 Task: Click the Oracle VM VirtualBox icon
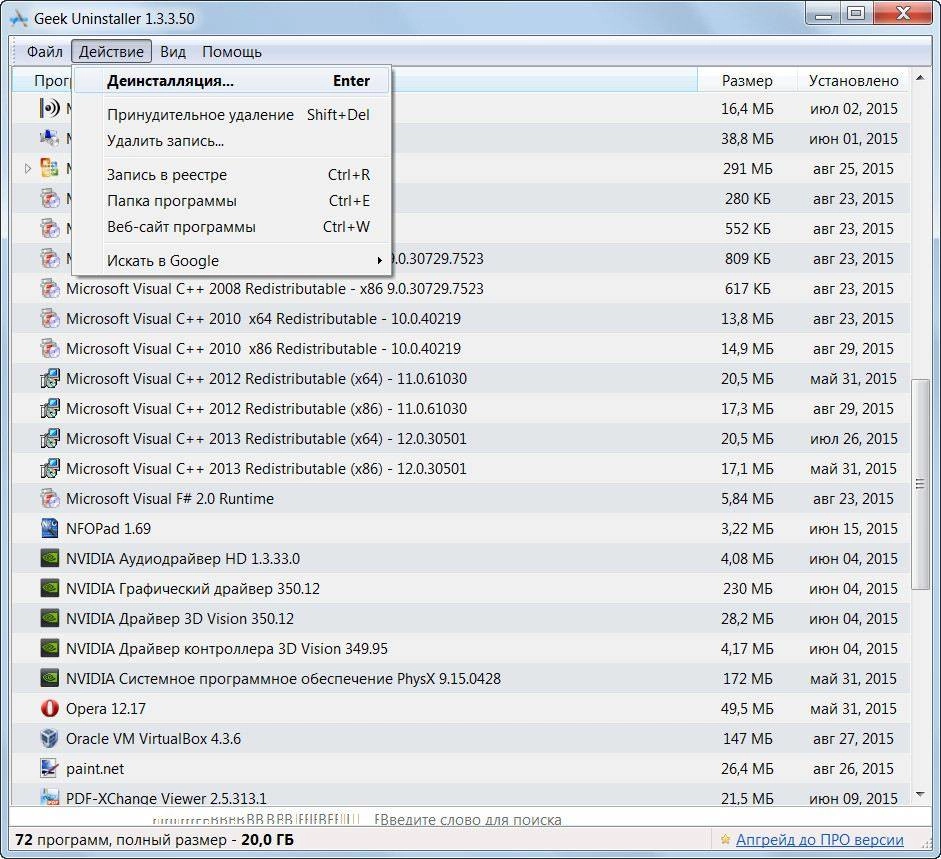point(49,739)
